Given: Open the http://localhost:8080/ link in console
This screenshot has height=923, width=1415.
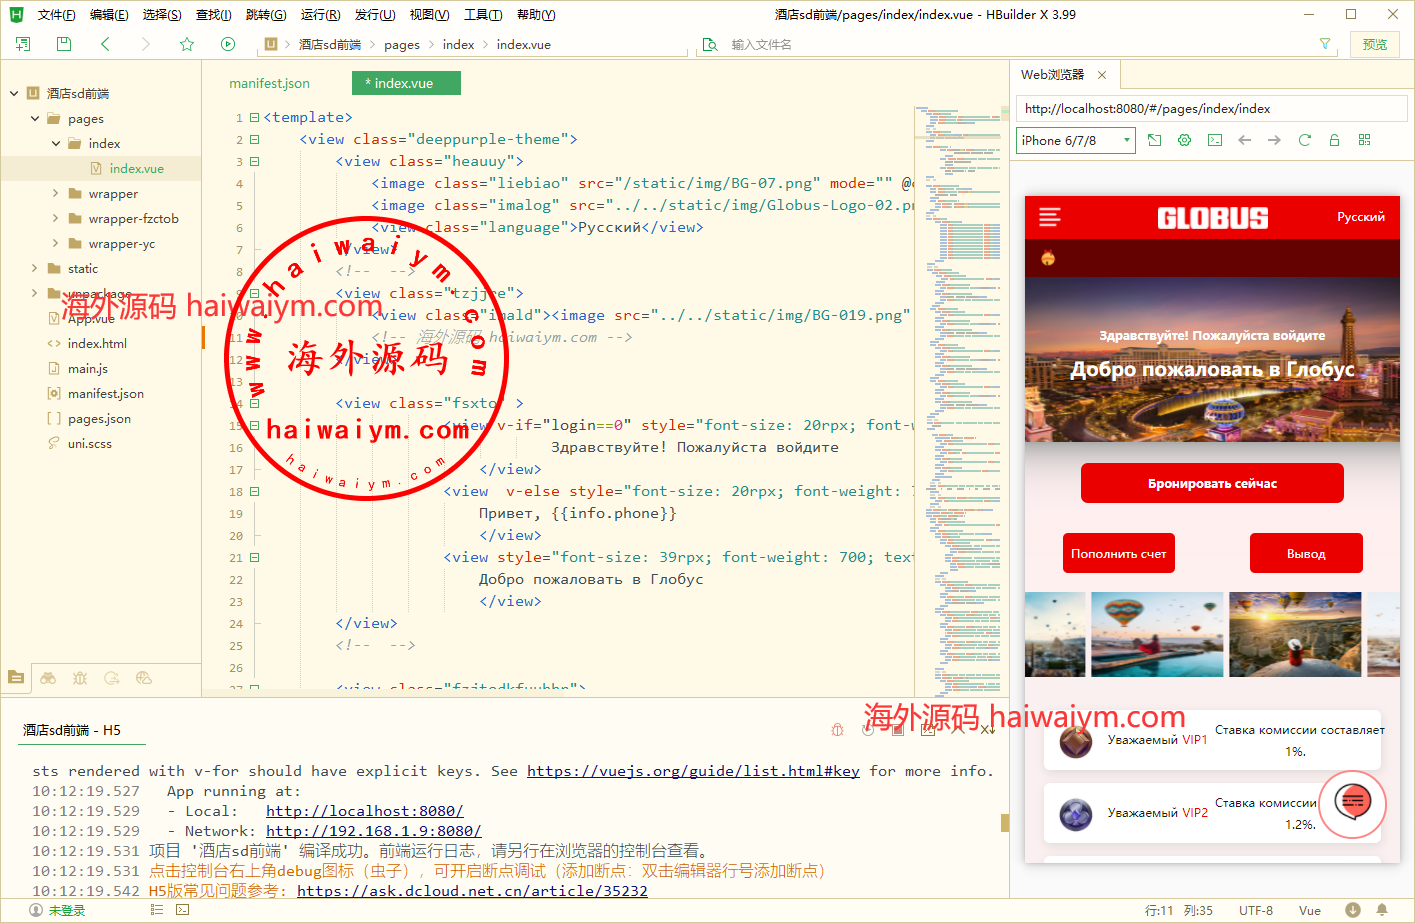Looking at the screenshot, I should 364,811.
